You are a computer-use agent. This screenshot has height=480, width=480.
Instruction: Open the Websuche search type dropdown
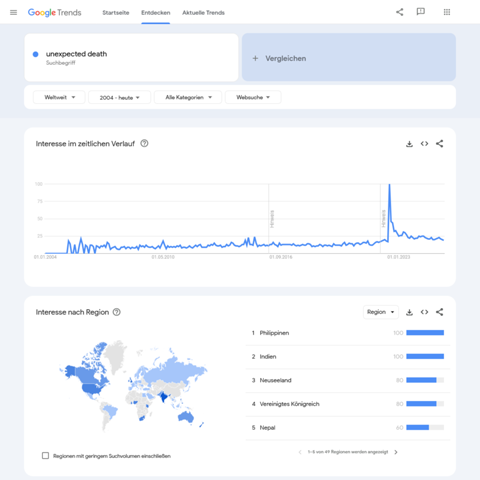point(253,97)
